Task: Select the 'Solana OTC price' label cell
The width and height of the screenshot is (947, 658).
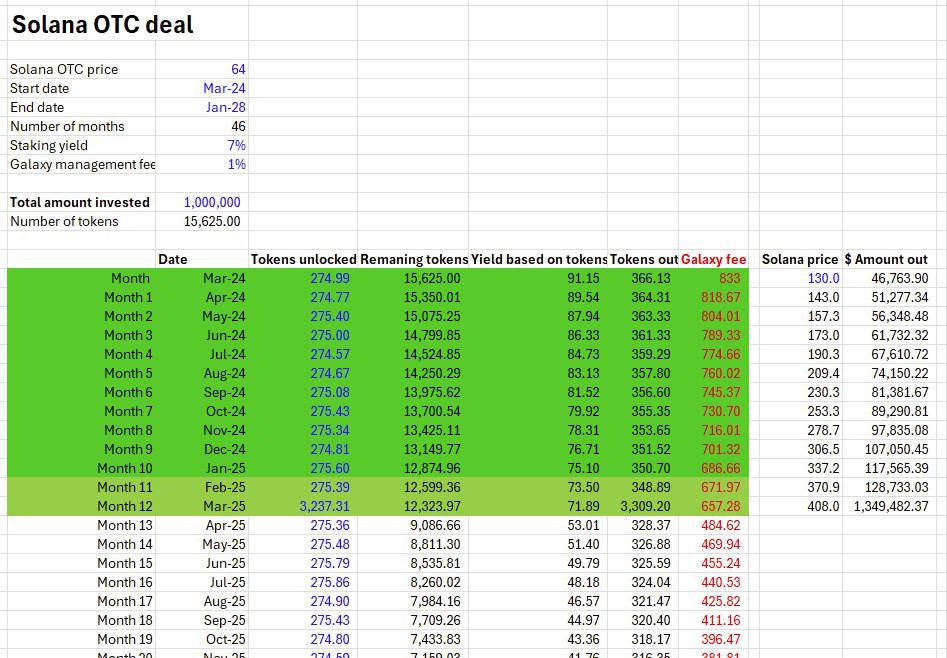Action: [64, 69]
